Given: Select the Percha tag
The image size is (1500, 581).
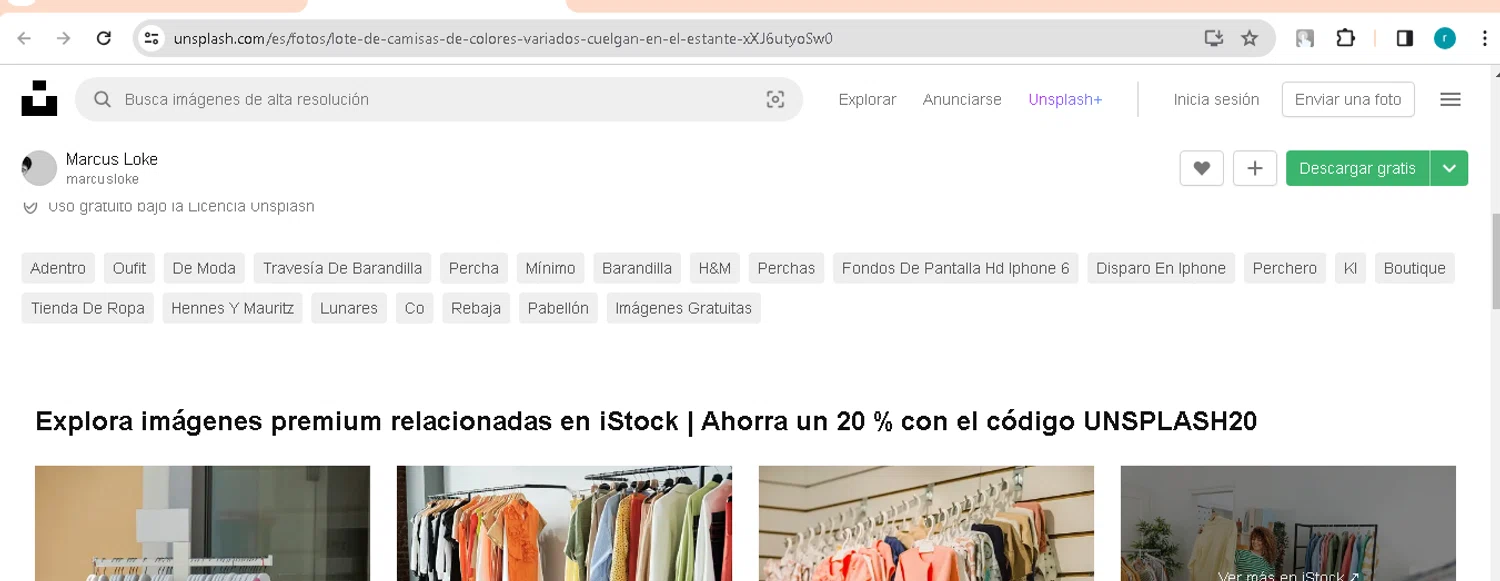Looking at the screenshot, I should 474,268.
